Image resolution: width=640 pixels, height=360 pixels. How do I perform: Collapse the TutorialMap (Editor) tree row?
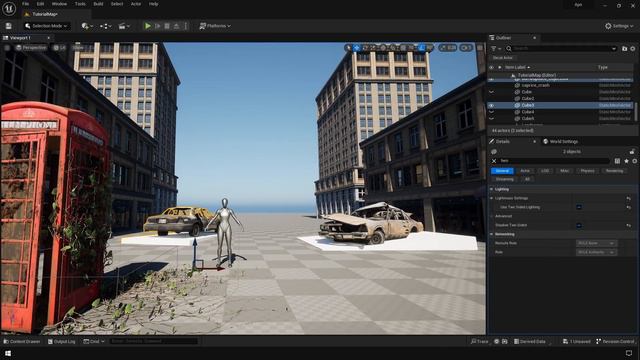(513, 75)
